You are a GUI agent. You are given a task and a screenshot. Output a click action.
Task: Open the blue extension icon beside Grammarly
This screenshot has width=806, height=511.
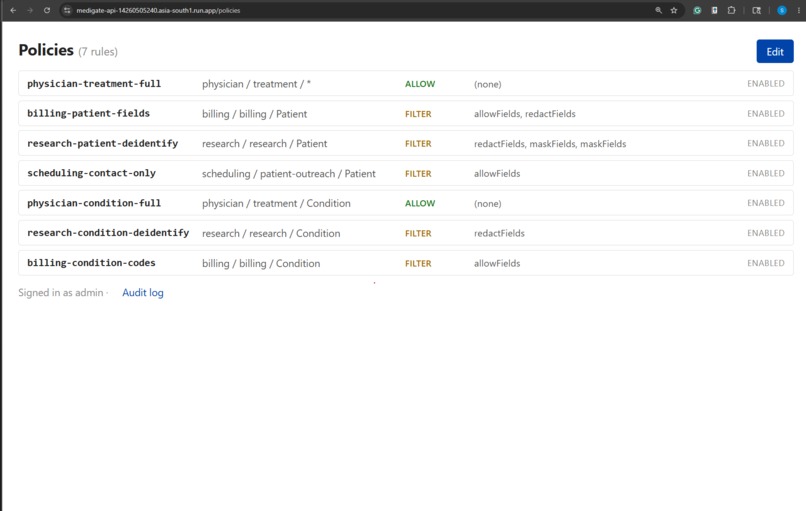pyautogui.click(x=715, y=10)
